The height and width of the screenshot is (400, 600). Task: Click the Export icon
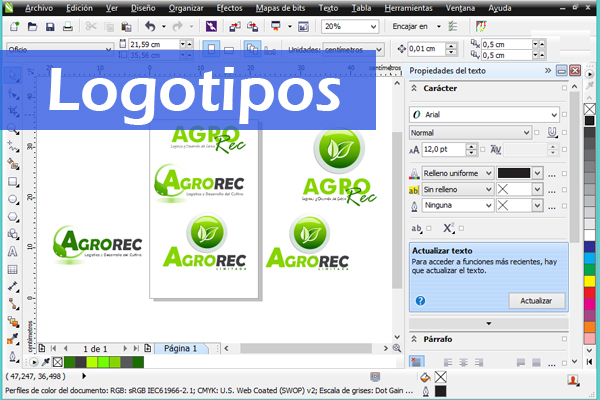252,26
